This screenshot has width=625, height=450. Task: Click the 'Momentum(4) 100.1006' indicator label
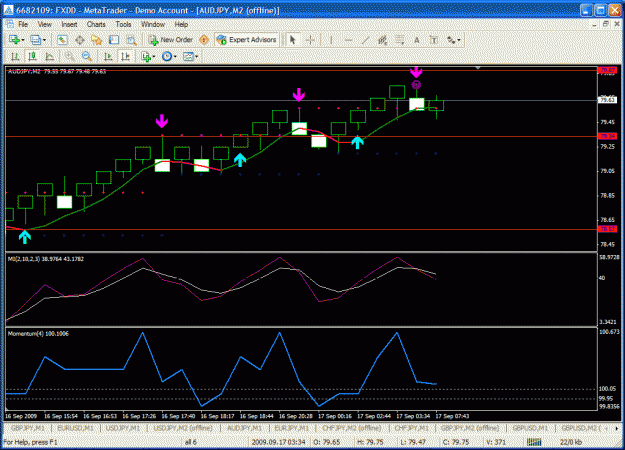tap(38, 334)
